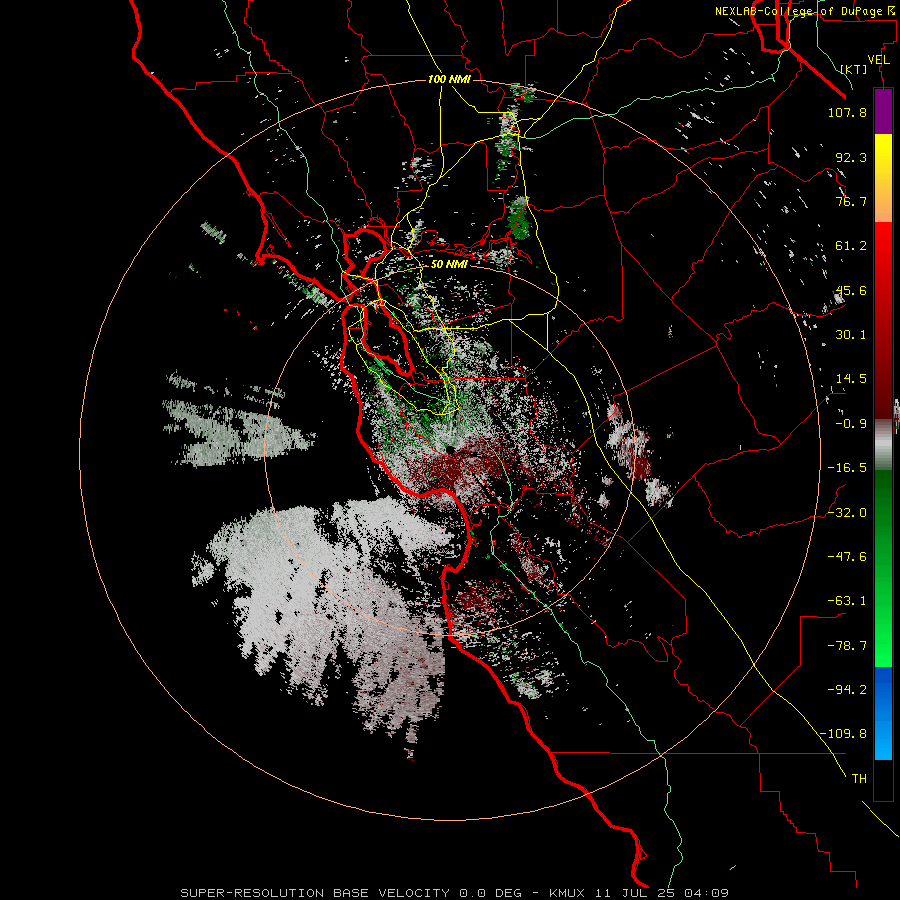Click the KMUX radar site dot at center
The width and height of the screenshot is (900, 900).
(449, 450)
